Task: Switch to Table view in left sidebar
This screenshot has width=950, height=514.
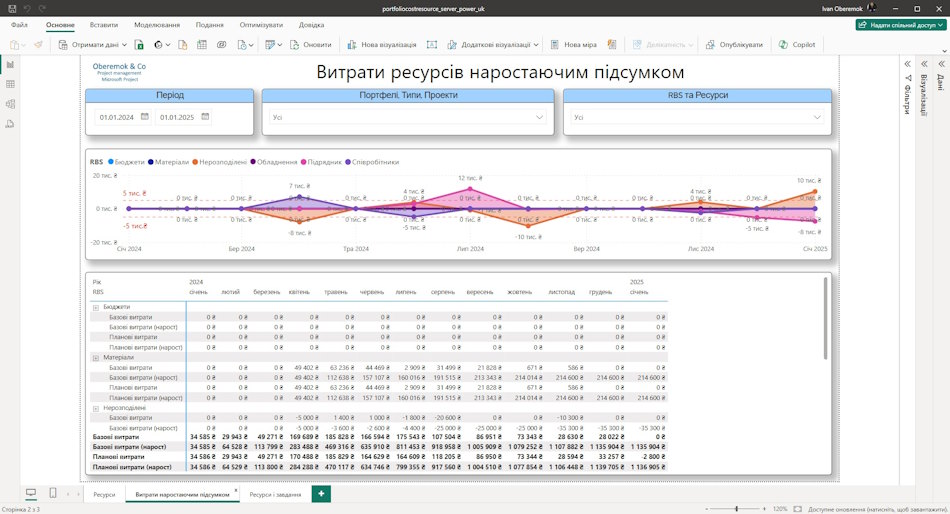Action: [10, 84]
